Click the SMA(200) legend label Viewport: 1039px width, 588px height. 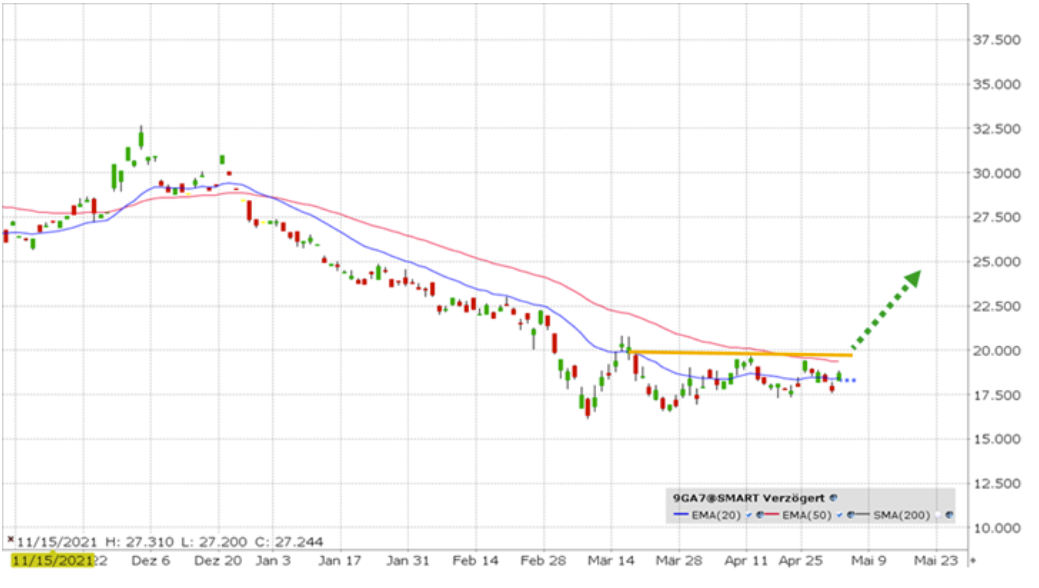[902, 515]
